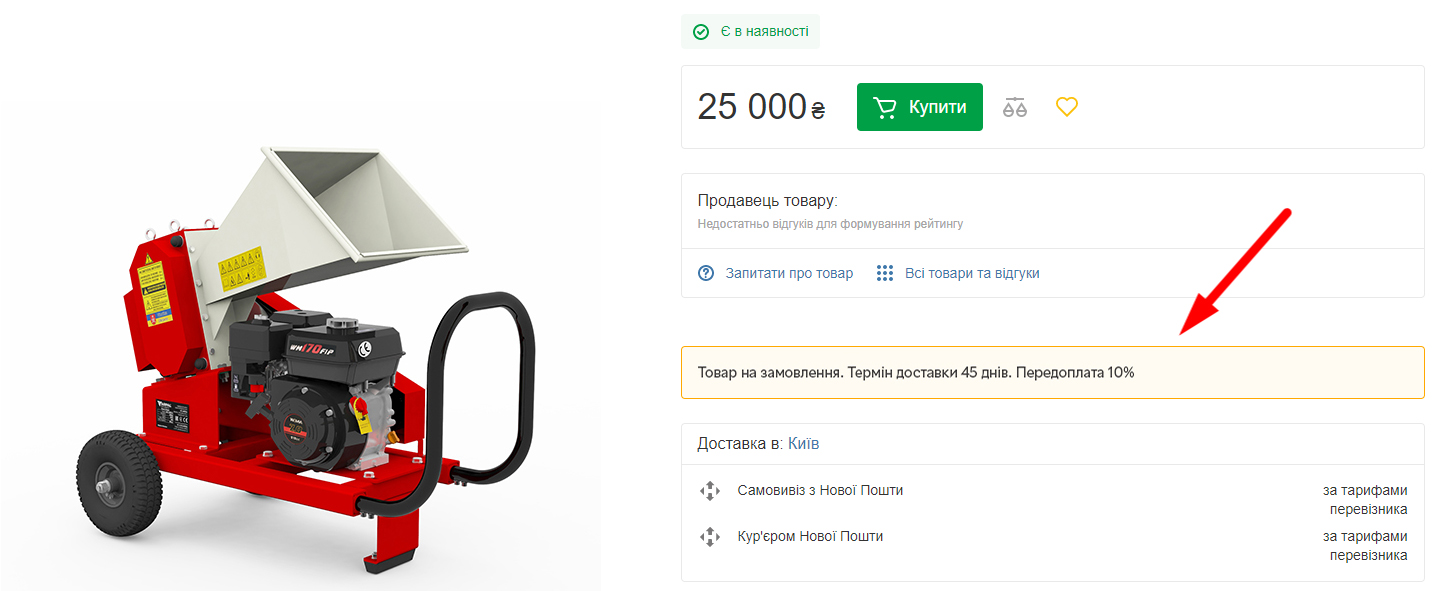Viewport: 1434px width, 591px height.
Task: Click the green checkmark availability icon
Action: click(701, 32)
